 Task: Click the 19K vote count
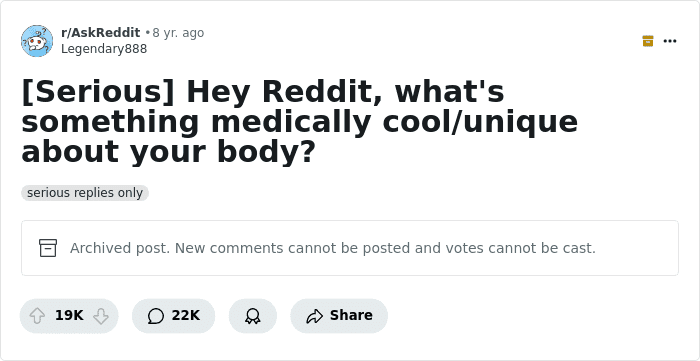(69, 315)
